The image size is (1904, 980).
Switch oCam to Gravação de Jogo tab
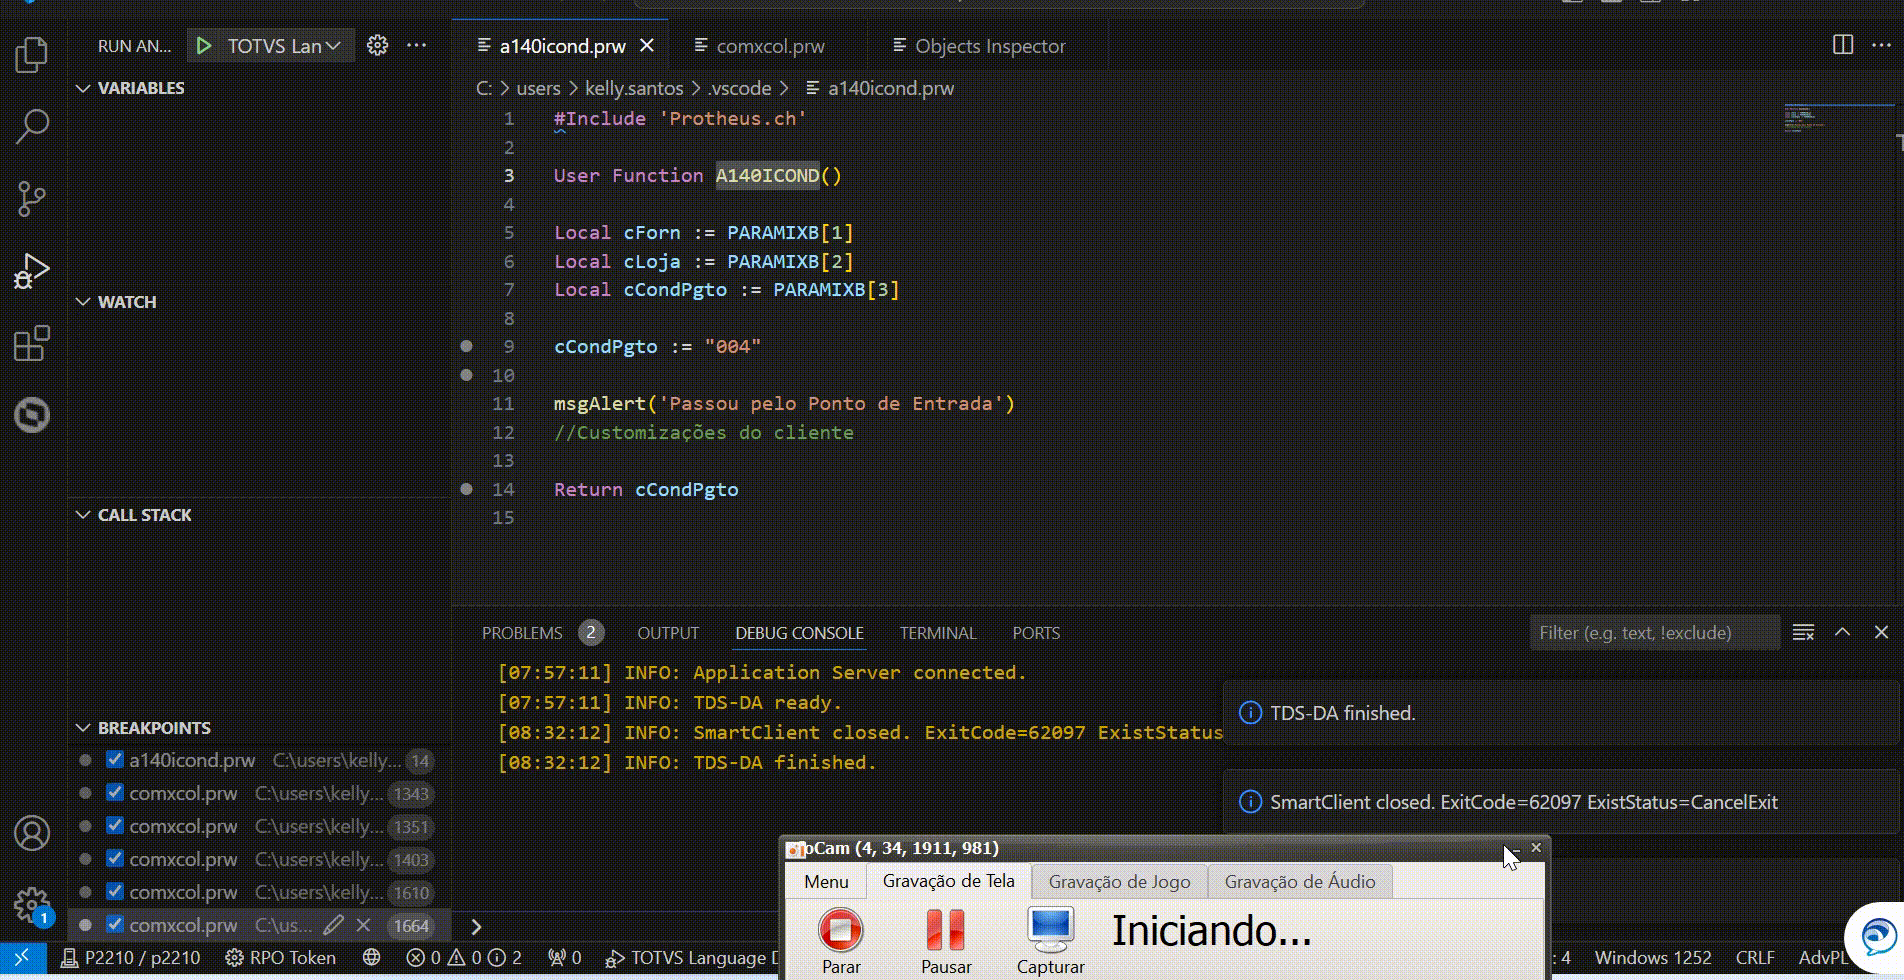[x=1119, y=881]
